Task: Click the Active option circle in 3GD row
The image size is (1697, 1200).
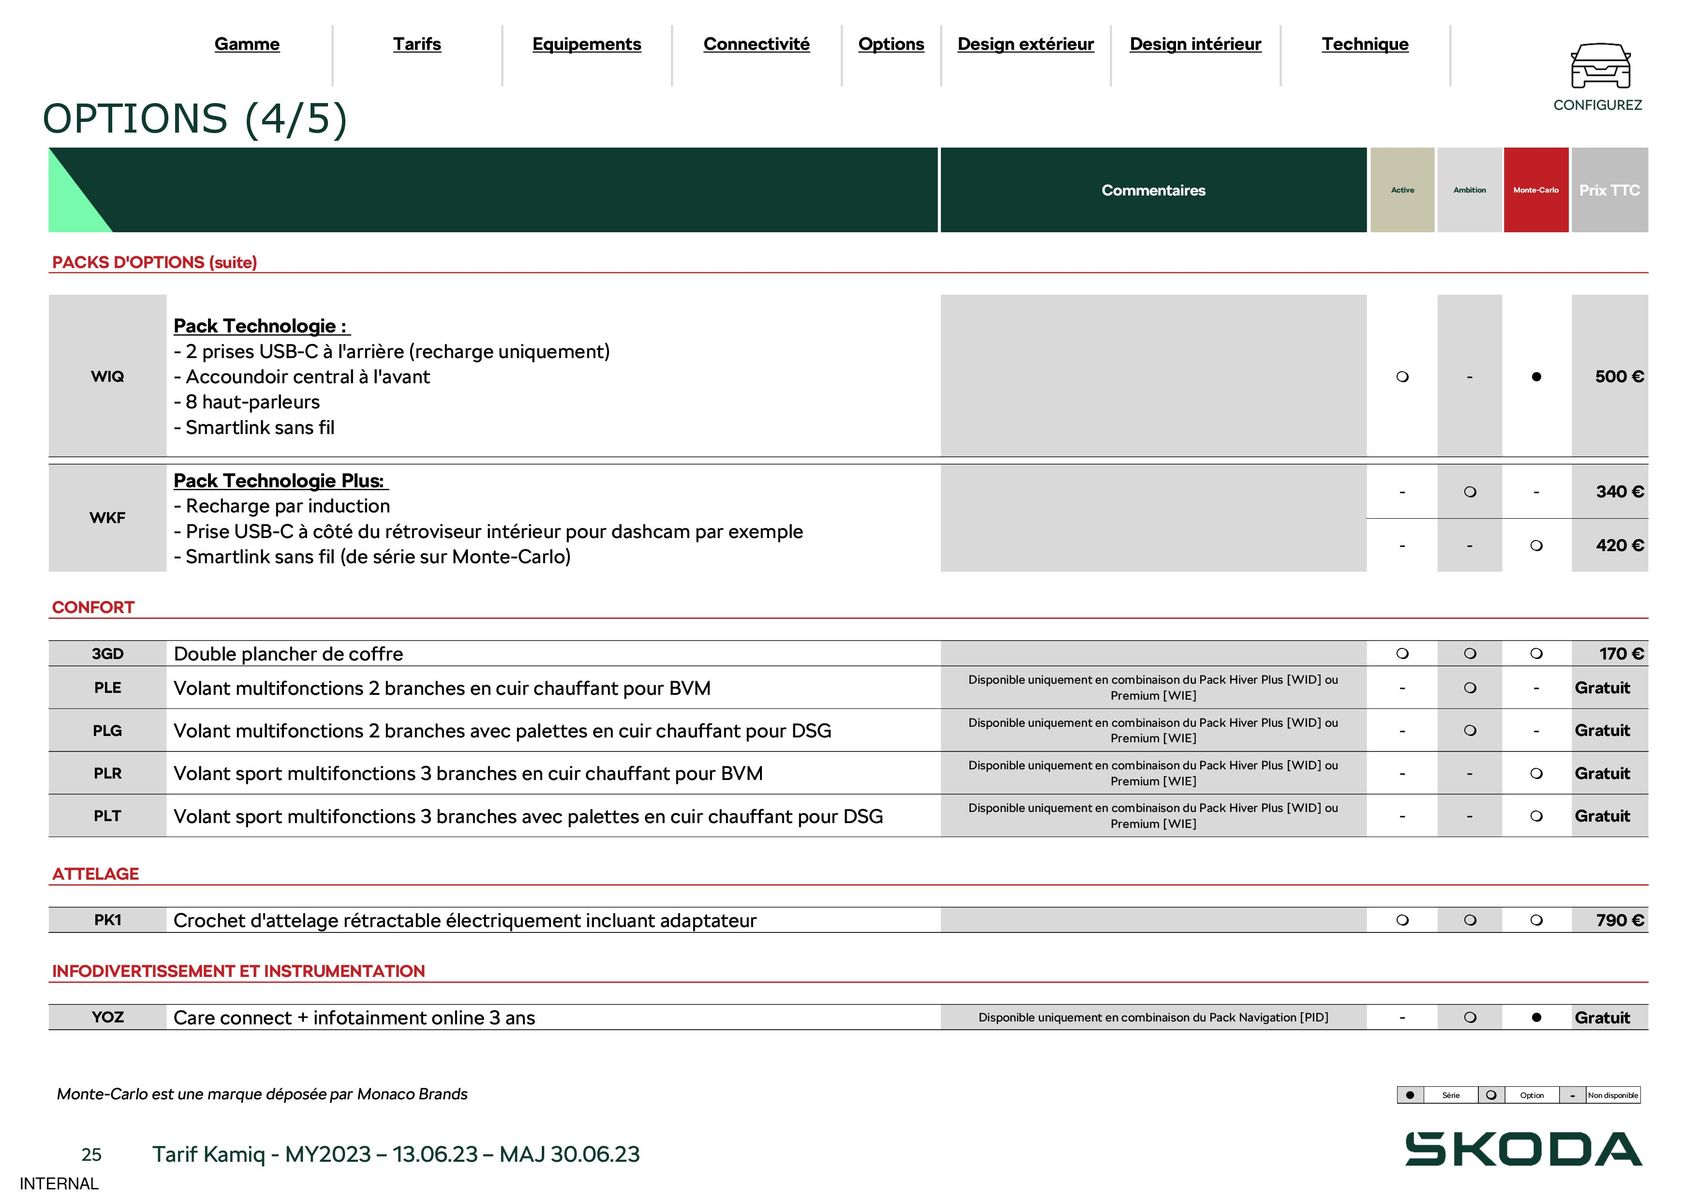Action: tap(1402, 654)
